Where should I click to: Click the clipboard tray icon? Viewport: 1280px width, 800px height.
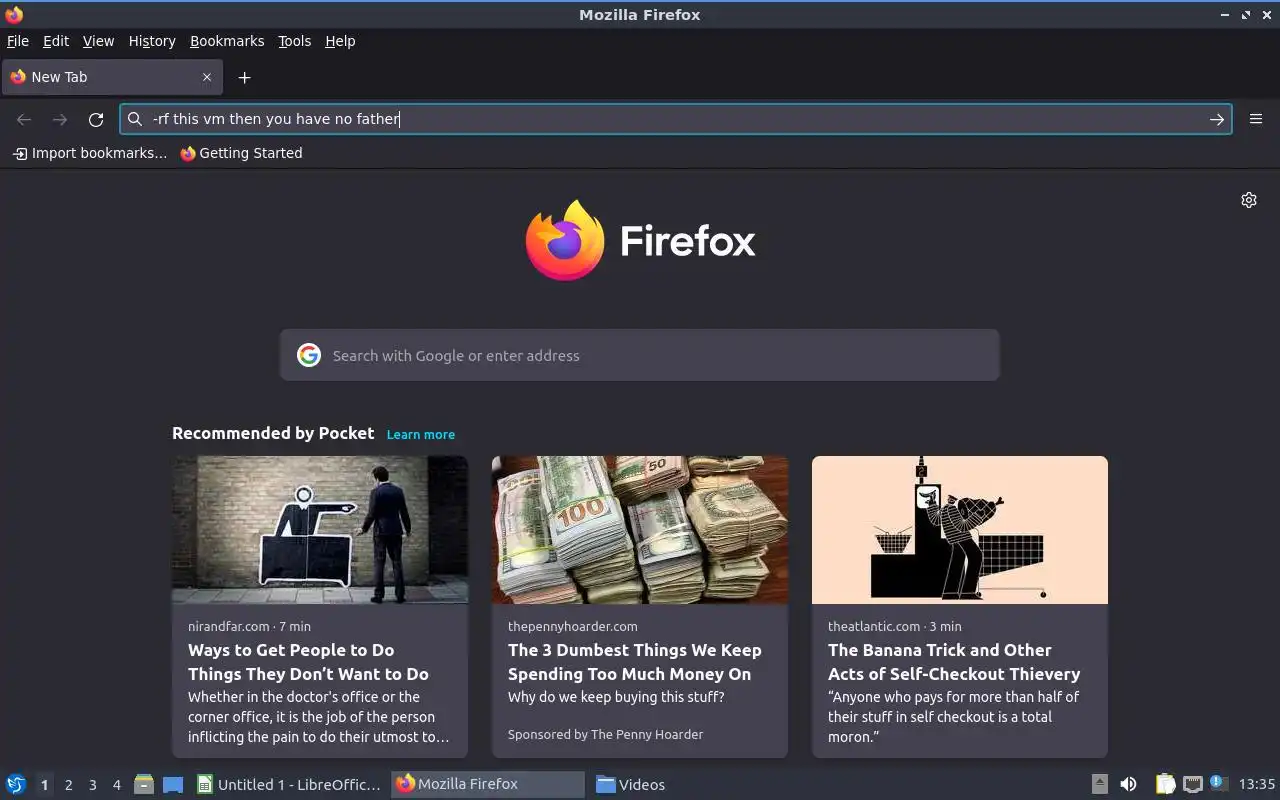1165,784
